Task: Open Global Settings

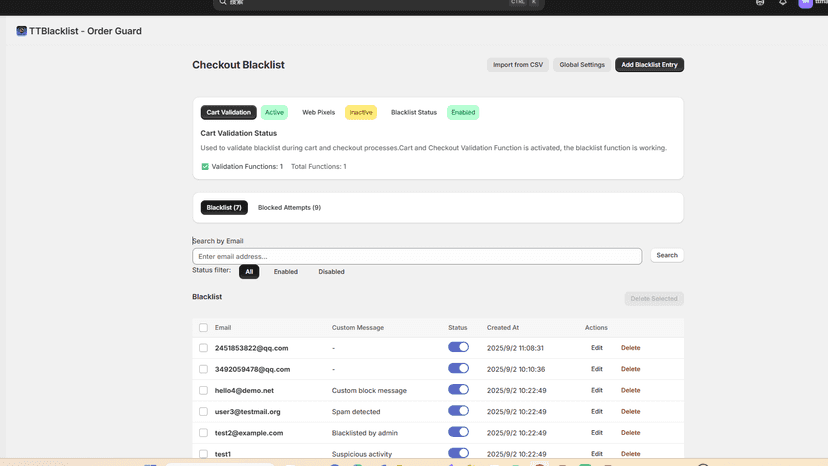Action: pyautogui.click(x=582, y=64)
